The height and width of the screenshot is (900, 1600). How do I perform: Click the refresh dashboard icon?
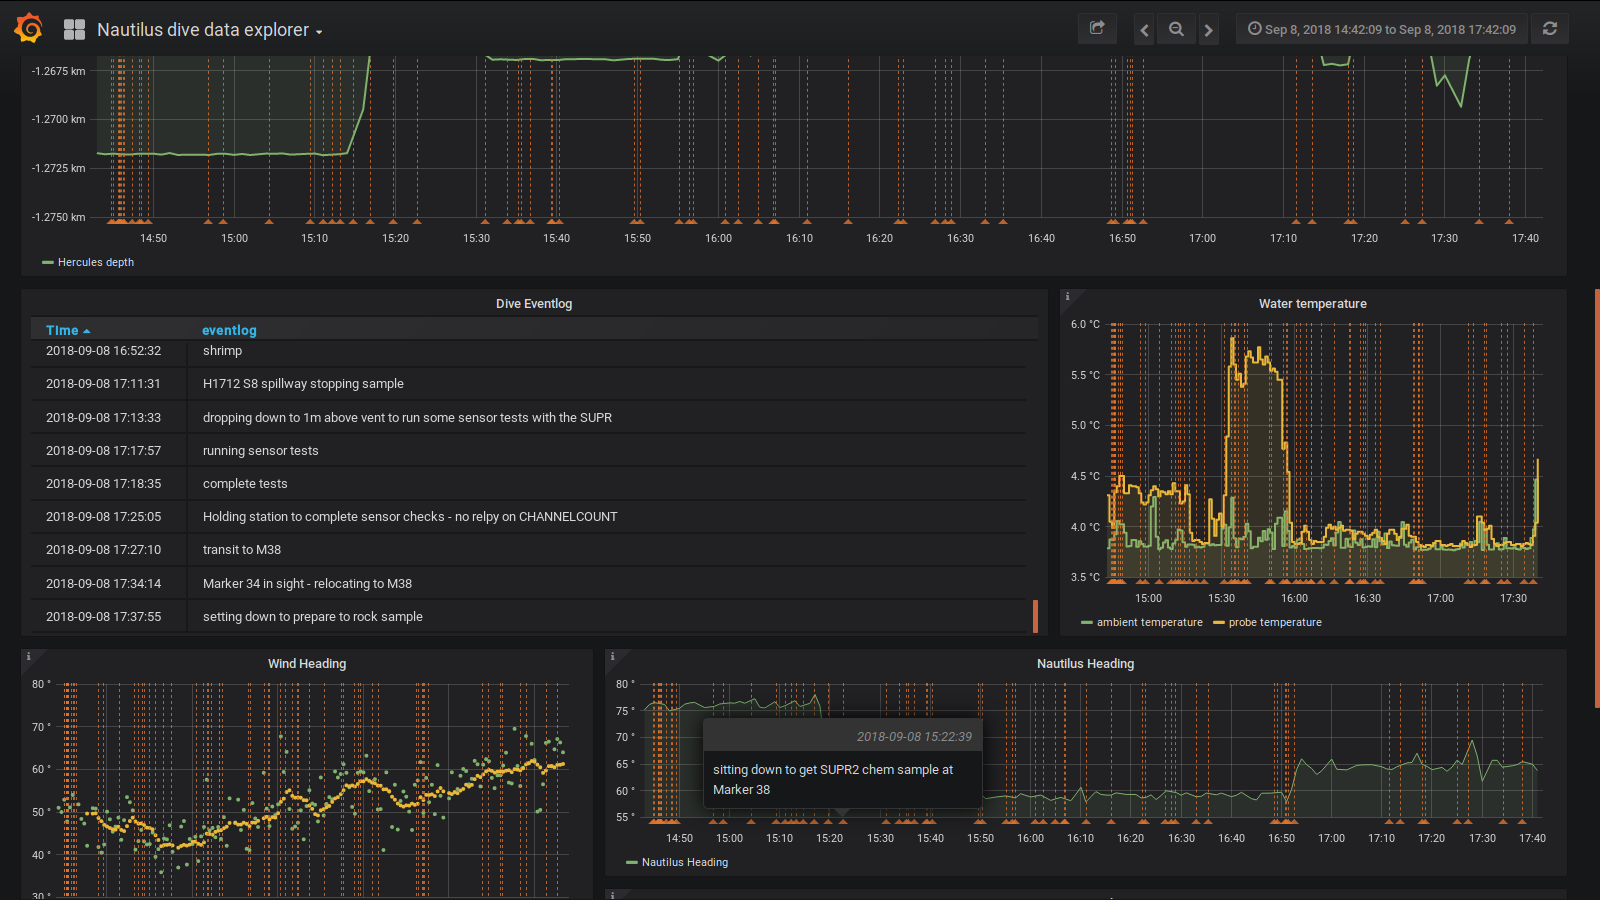[1550, 29]
